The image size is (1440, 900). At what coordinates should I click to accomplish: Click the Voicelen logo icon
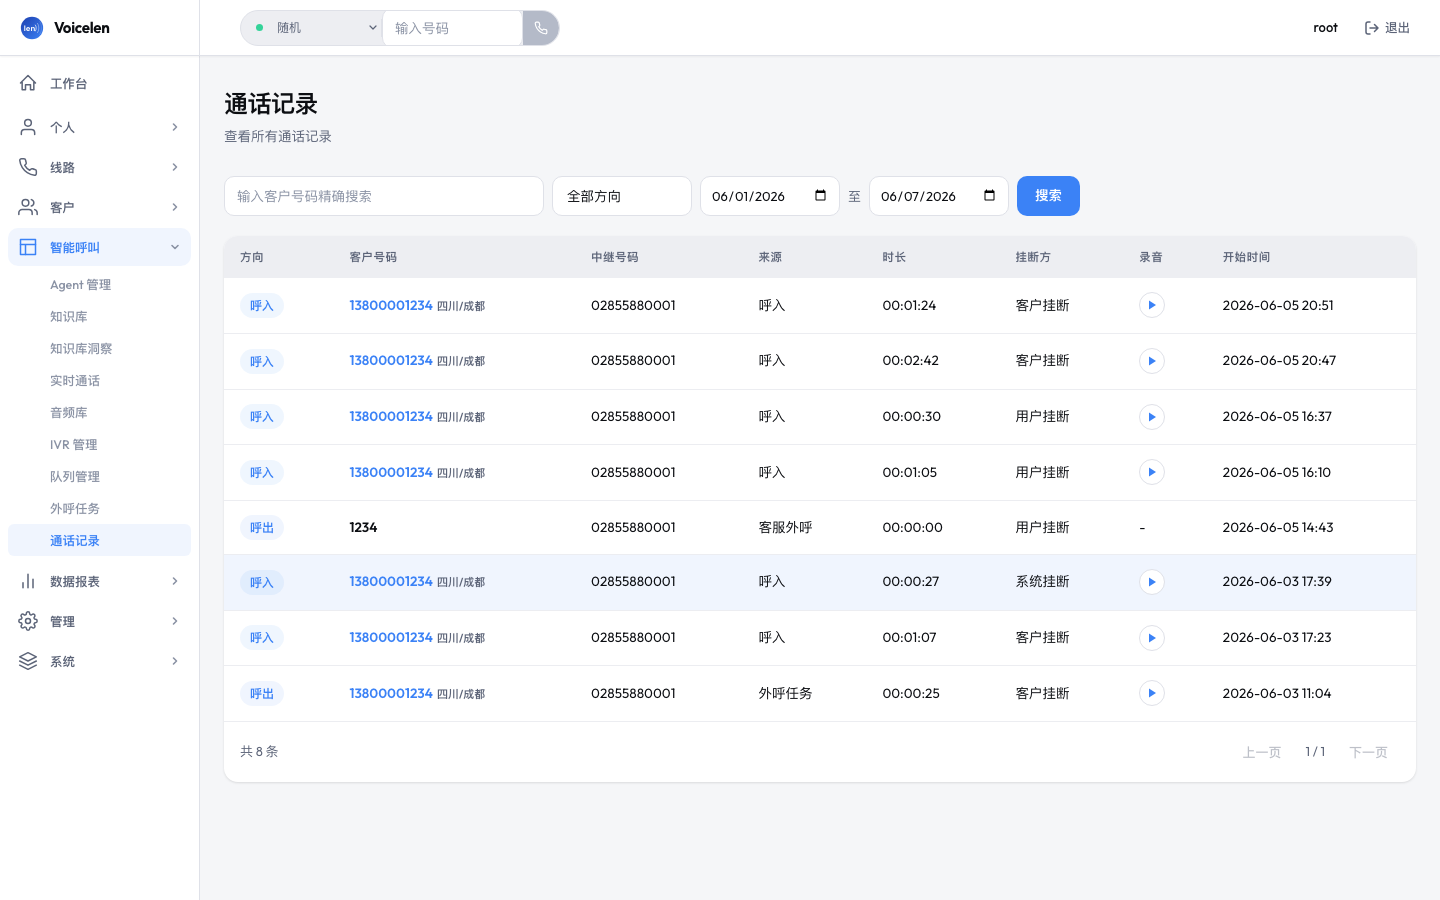pyautogui.click(x=32, y=28)
